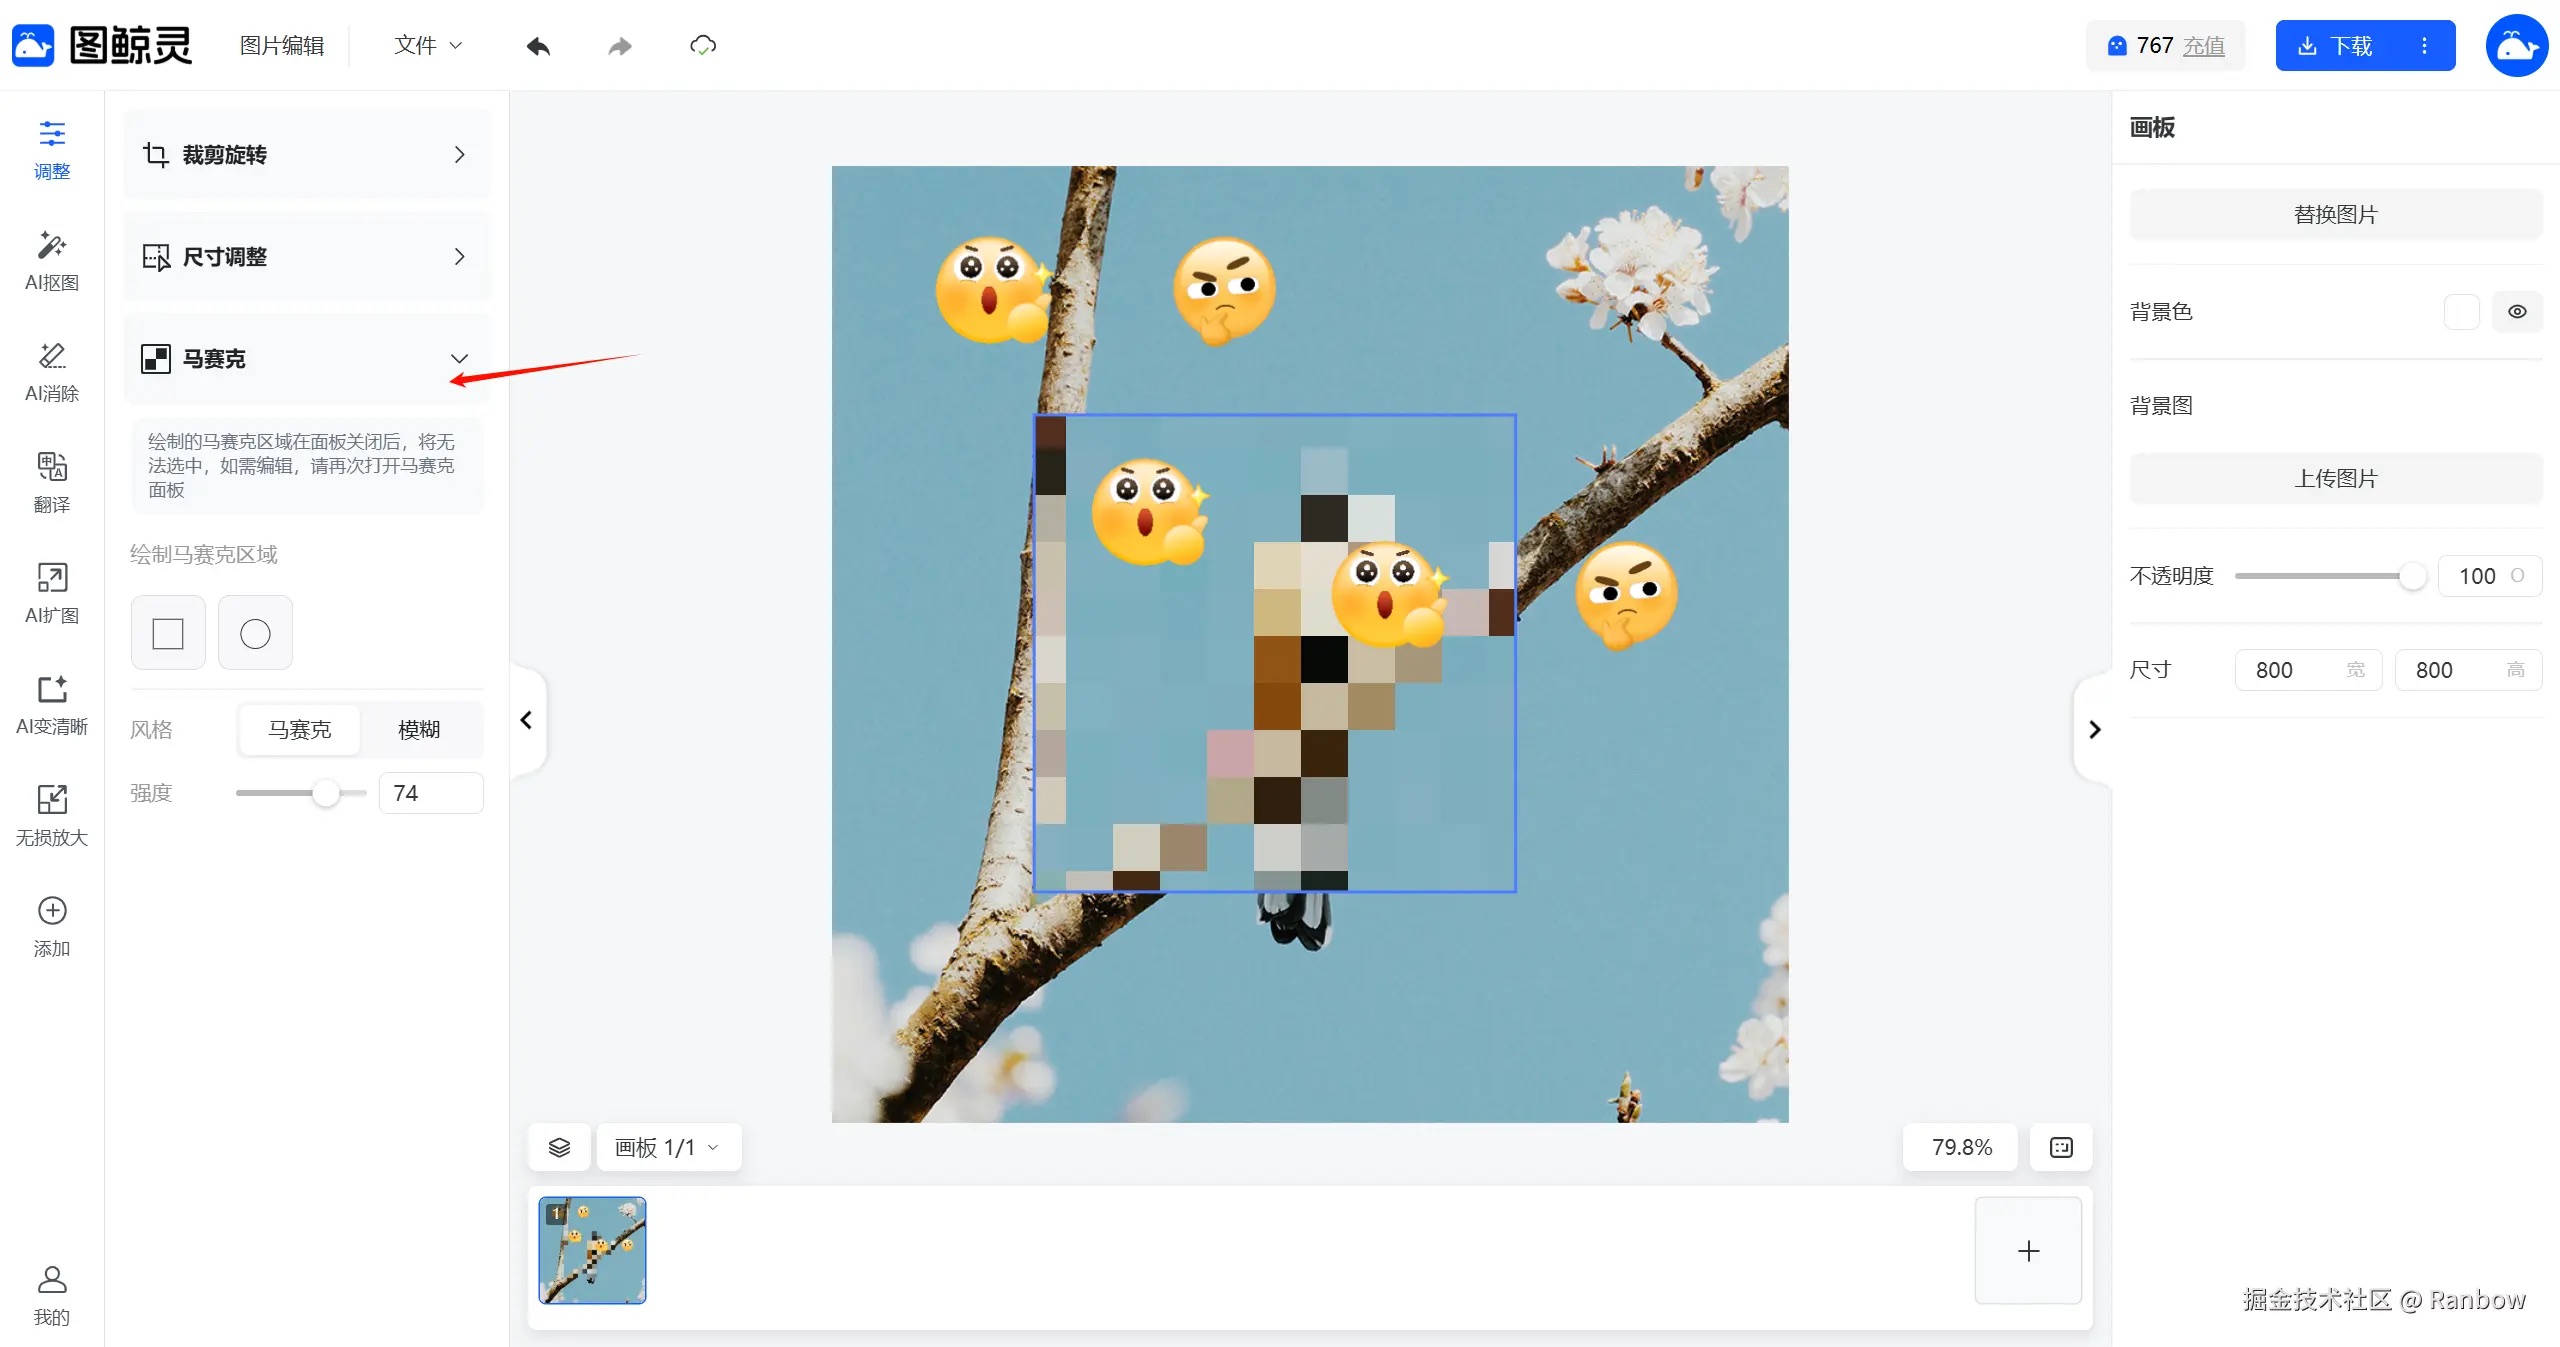Image resolution: width=2560 pixels, height=1347 pixels.
Task: Collapse the 马赛克 section
Action: (459, 359)
